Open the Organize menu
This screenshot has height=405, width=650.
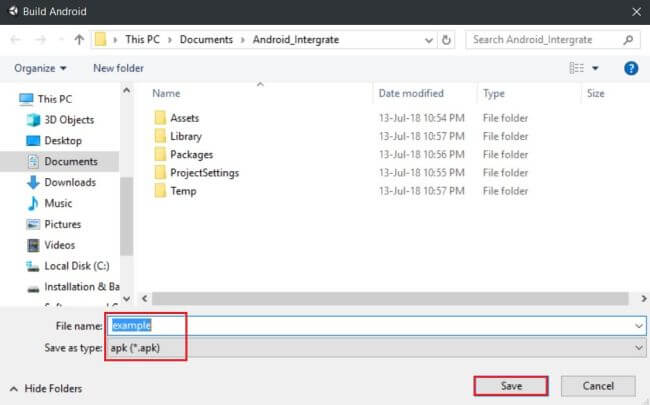pyautogui.click(x=40, y=68)
